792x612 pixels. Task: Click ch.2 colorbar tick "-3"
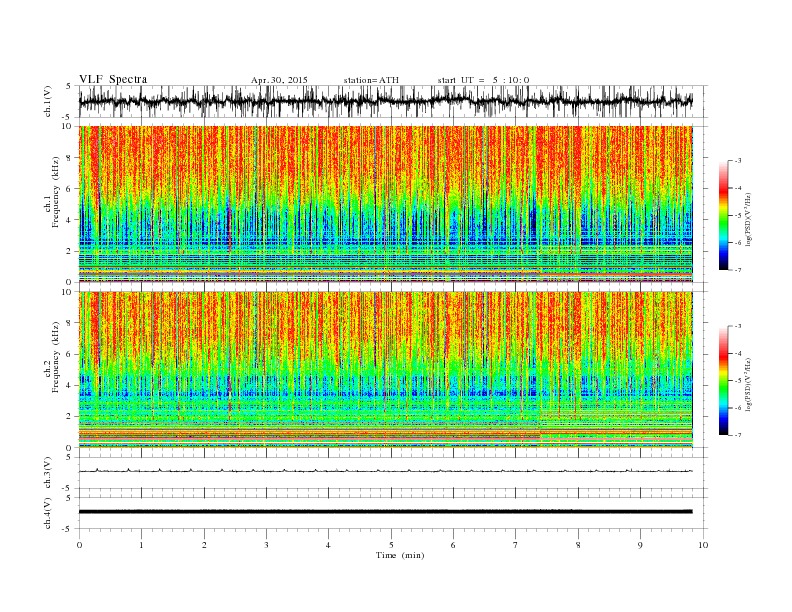[738, 326]
